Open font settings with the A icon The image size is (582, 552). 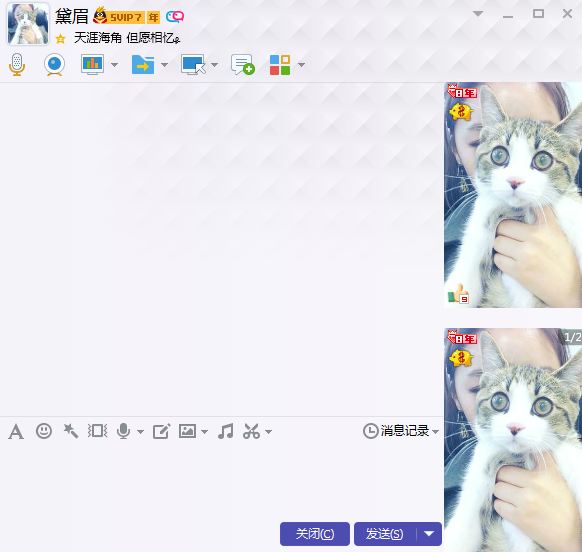[16, 431]
